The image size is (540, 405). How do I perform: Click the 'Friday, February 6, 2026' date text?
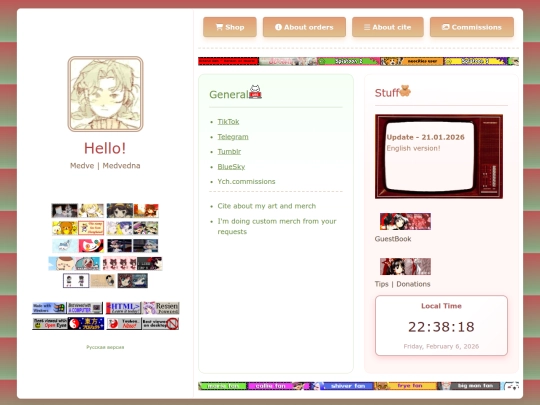[x=441, y=346]
